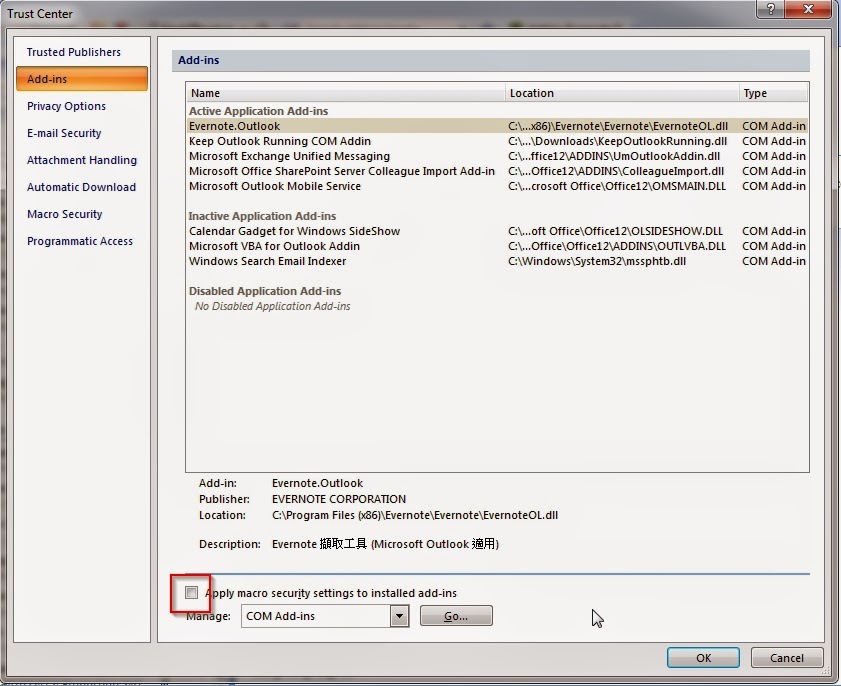Select SharePoint Server Colleague Import Add-in row

pyautogui.click(x=497, y=171)
